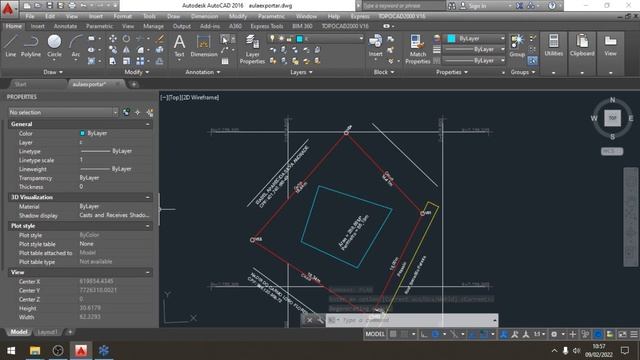
Task: Click the Select Objects icon in Properties palette
Action: [x=138, y=112]
